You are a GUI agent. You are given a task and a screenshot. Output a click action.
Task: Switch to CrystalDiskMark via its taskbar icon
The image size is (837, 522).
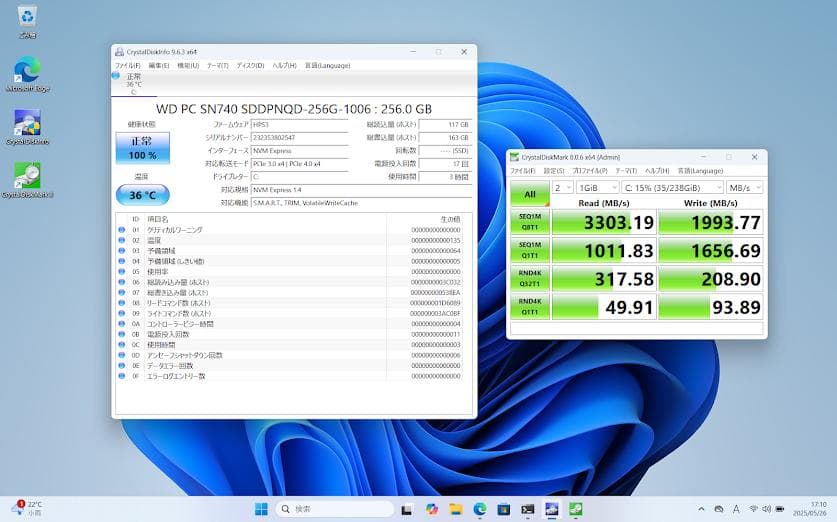pyautogui.click(x=575, y=509)
